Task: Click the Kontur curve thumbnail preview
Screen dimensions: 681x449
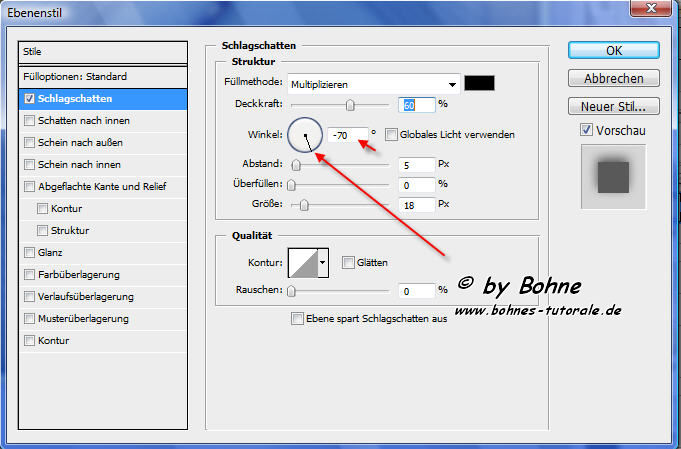Action: click(x=301, y=263)
